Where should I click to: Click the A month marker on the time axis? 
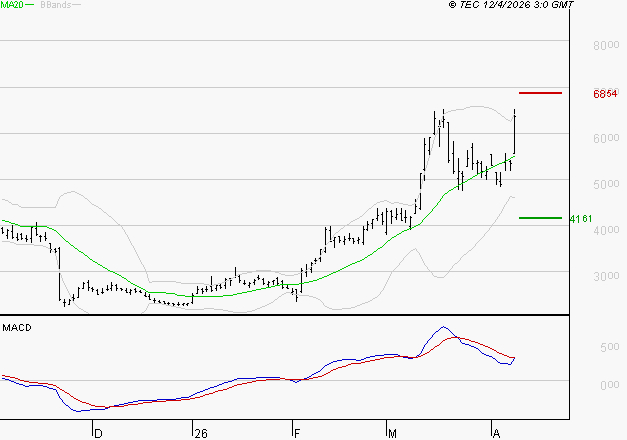point(496,433)
